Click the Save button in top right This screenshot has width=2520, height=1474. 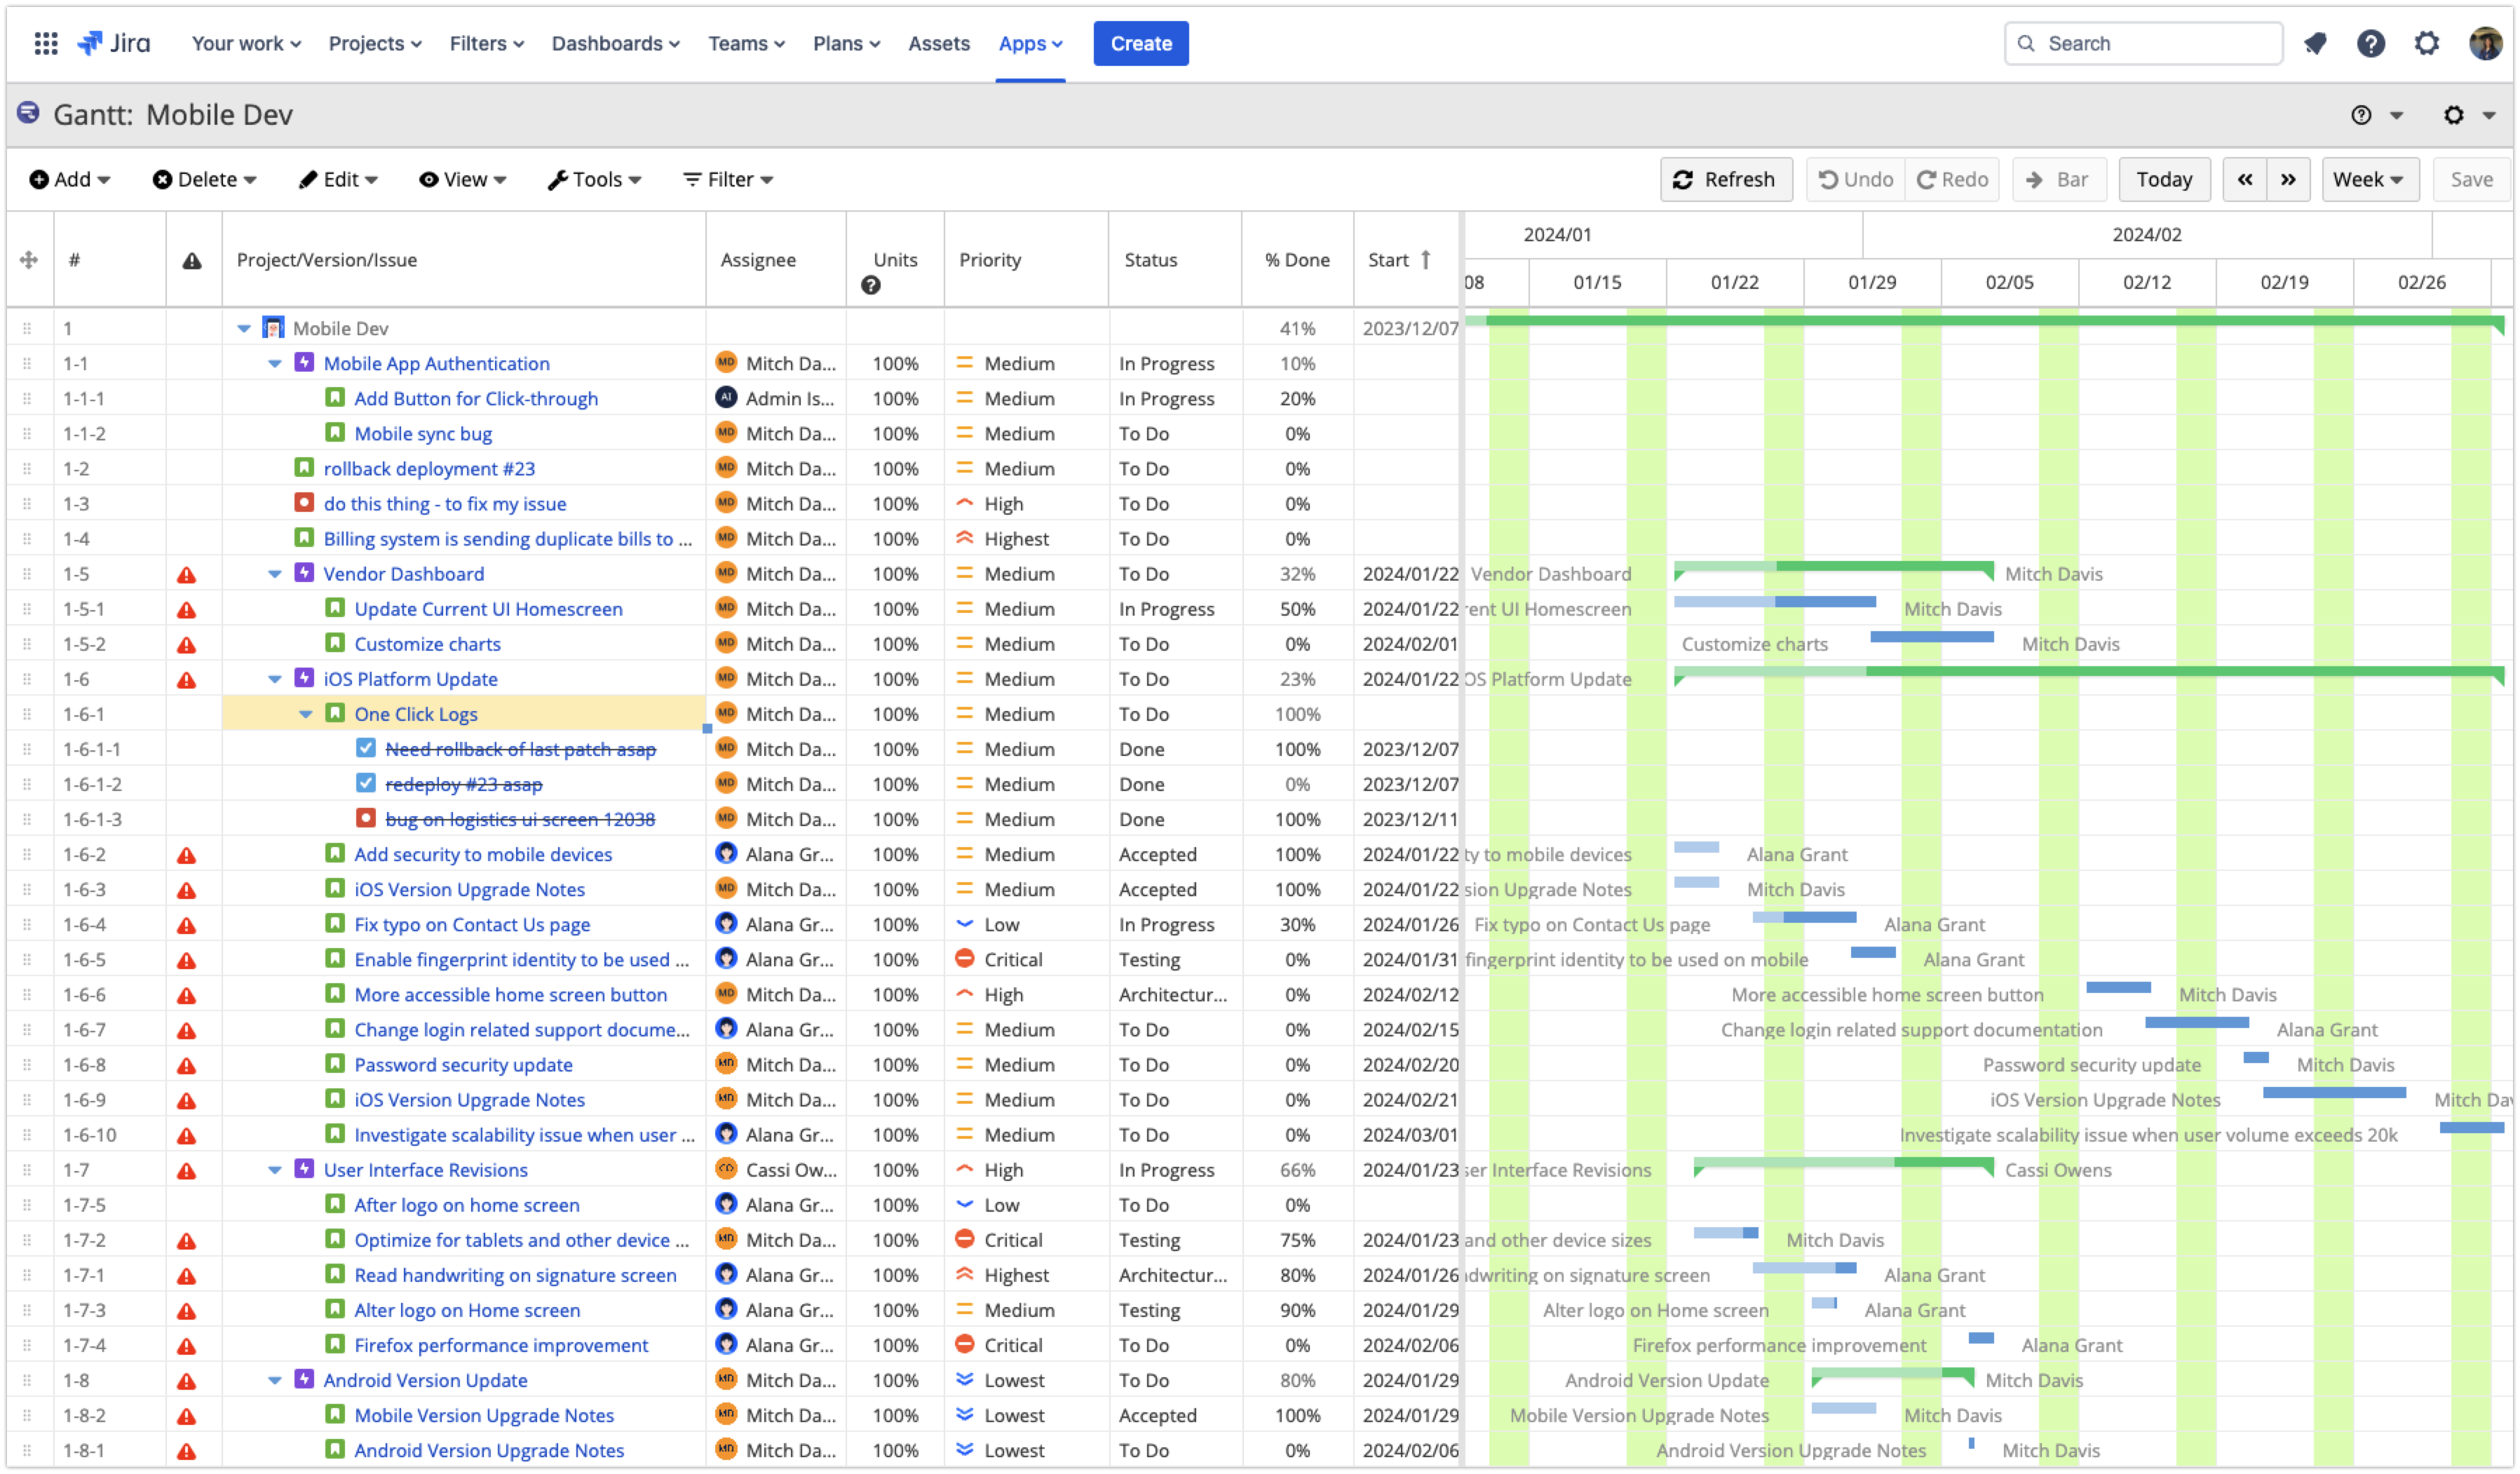click(2472, 179)
